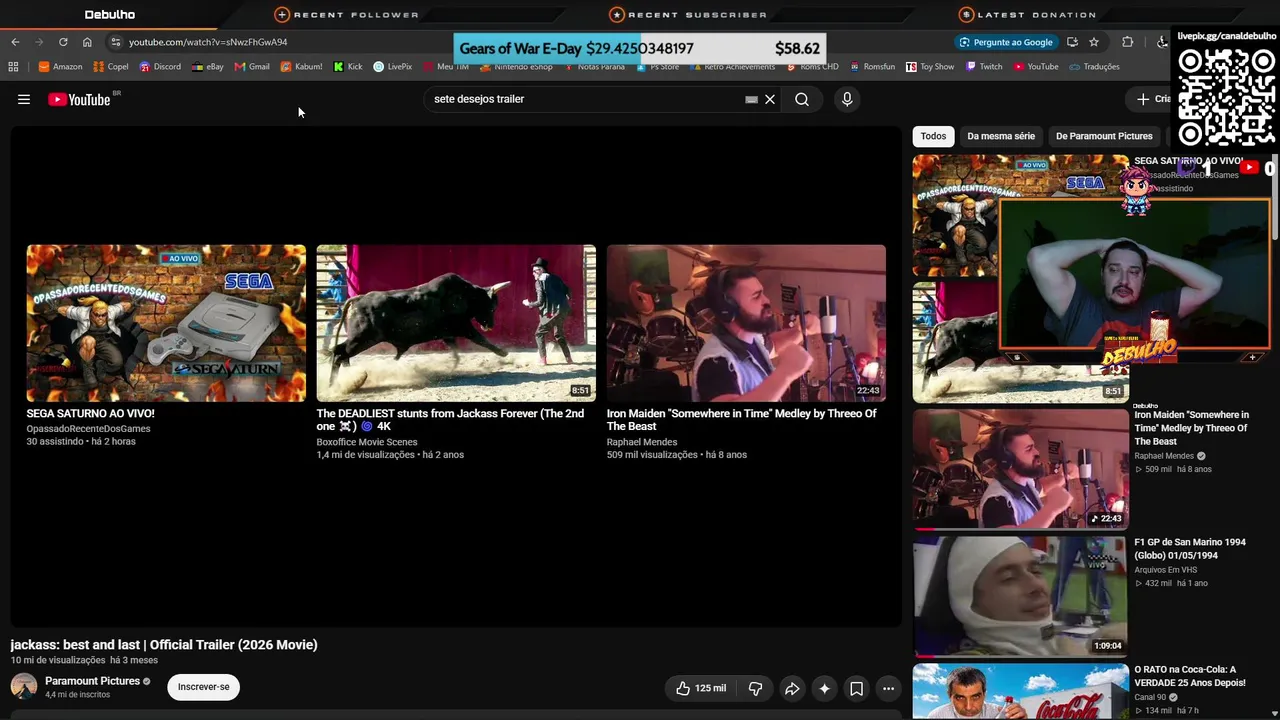Image resolution: width=1280 pixels, height=720 pixels.
Task: Click Raphael Mendes channel name in sidebar
Action: [1164, 456]
